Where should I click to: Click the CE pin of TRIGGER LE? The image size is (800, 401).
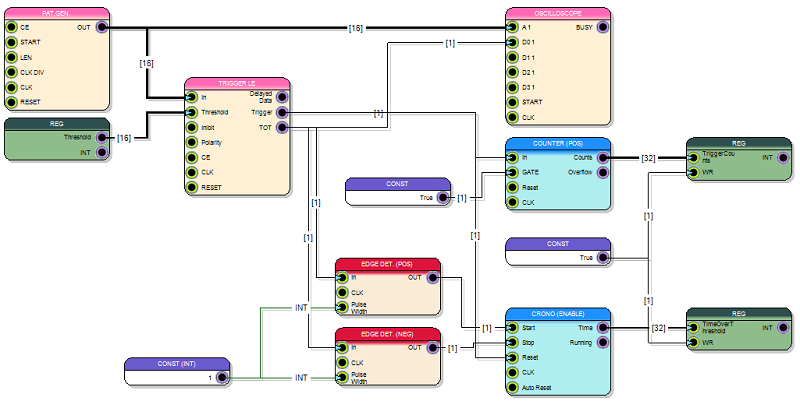coord(192,157)
